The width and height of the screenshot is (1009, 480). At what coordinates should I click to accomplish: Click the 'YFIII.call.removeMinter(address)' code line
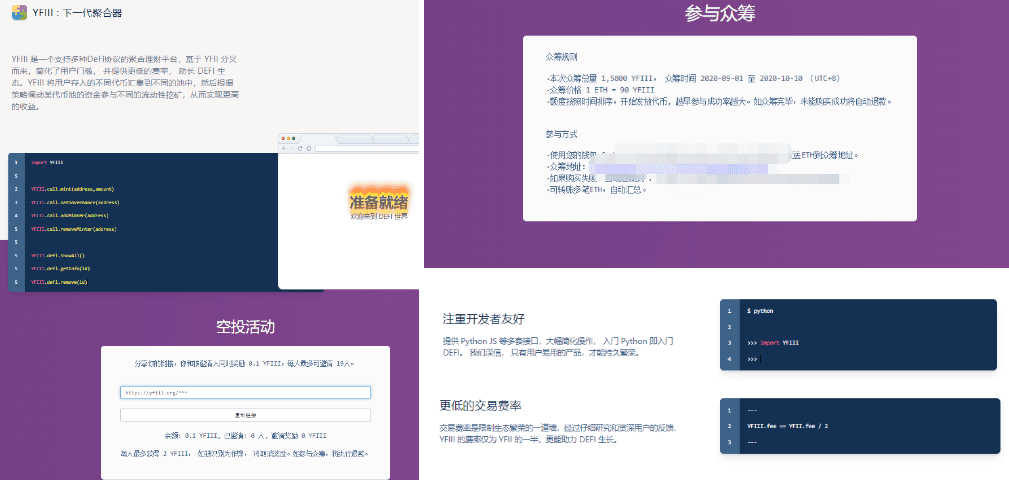tap(73, 228)
